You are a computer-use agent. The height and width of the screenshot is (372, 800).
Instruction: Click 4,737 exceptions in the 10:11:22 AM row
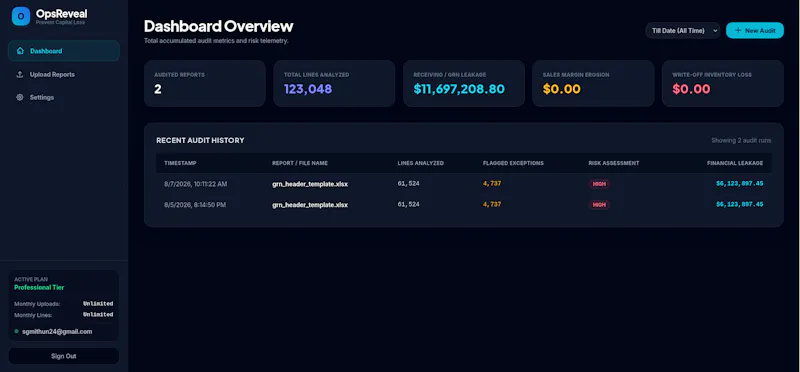point(492,184)
